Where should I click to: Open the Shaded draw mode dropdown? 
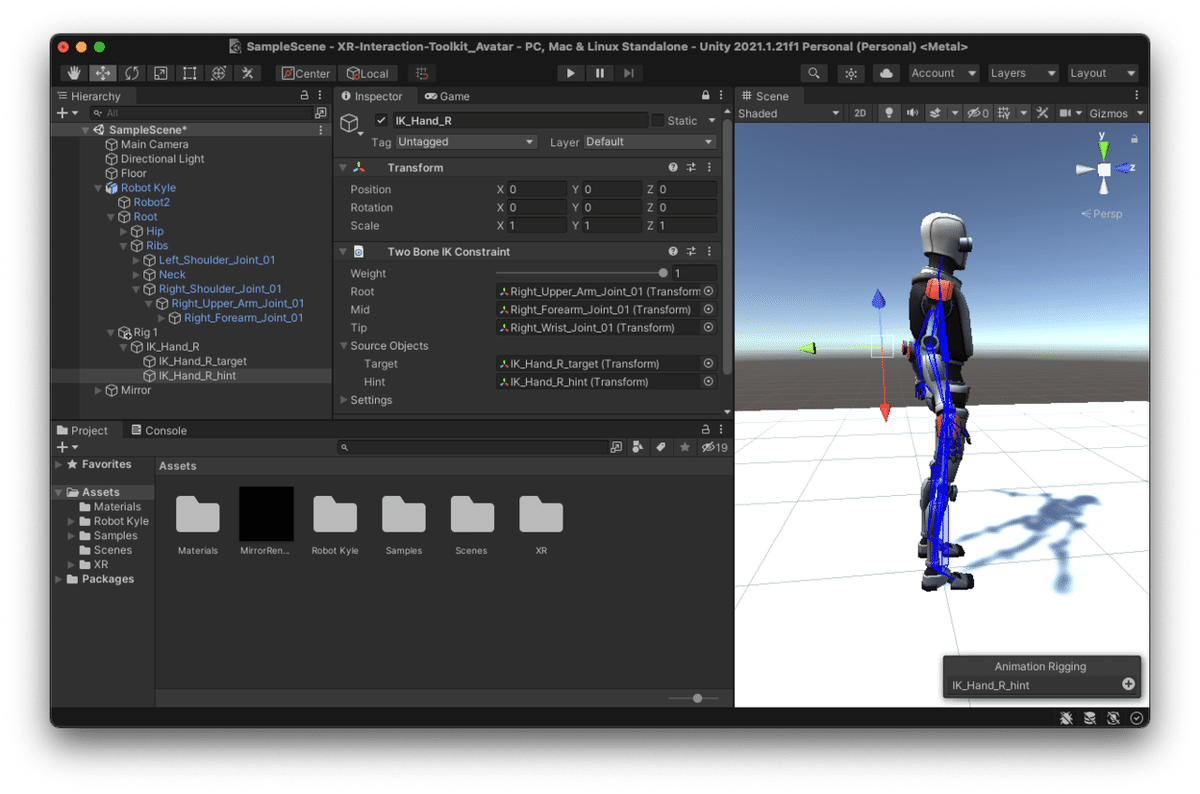pos(790,113)
